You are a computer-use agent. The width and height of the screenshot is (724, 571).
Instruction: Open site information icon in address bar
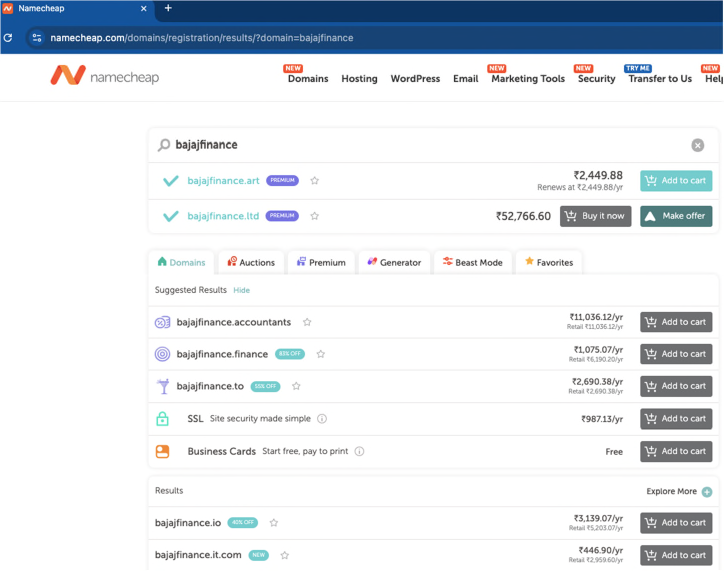[37, 38]
